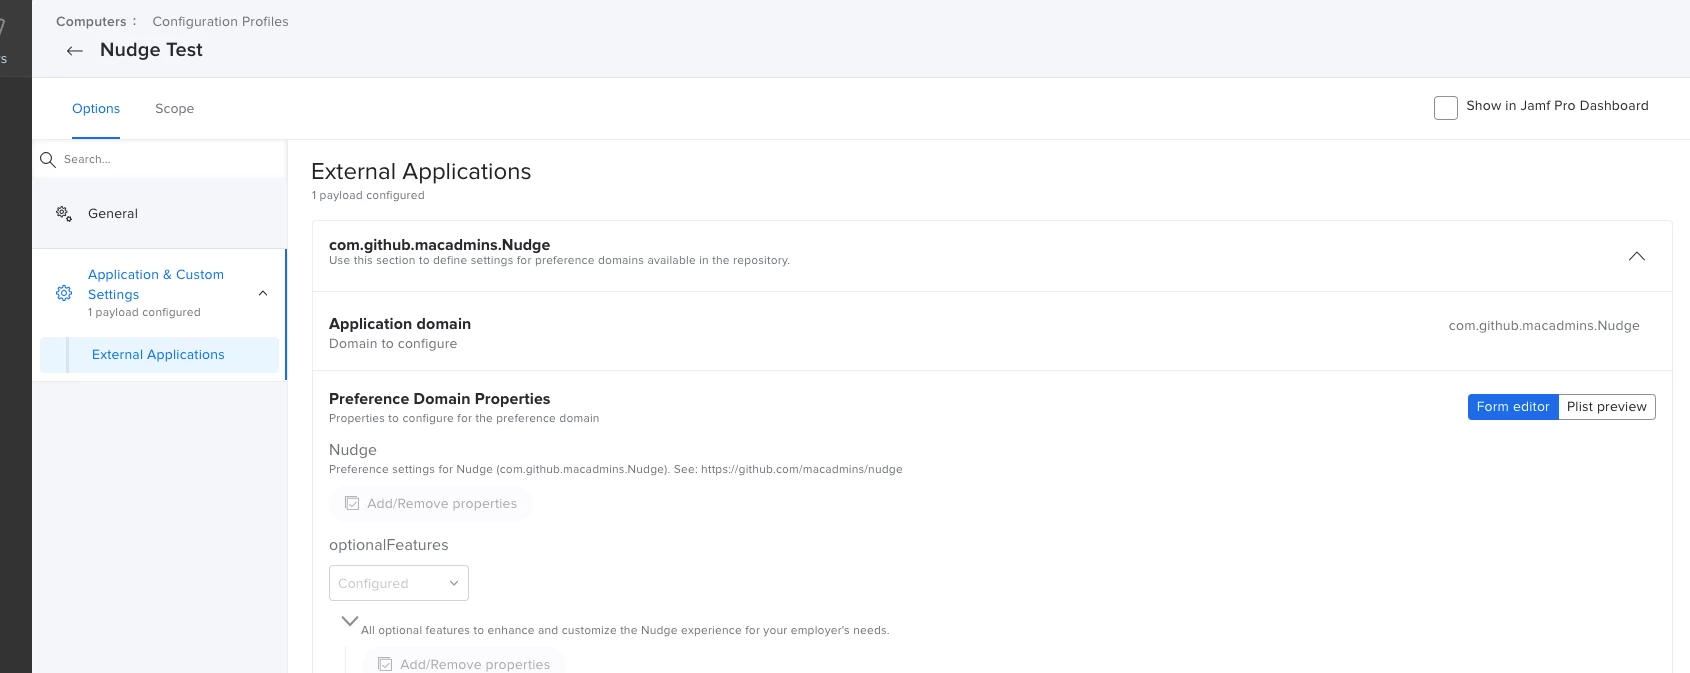Screen dimensions: 1690x673
Task: Click the Application & Custom Settings gear icon
Action: pyautogui.click(x=64, y=293)
